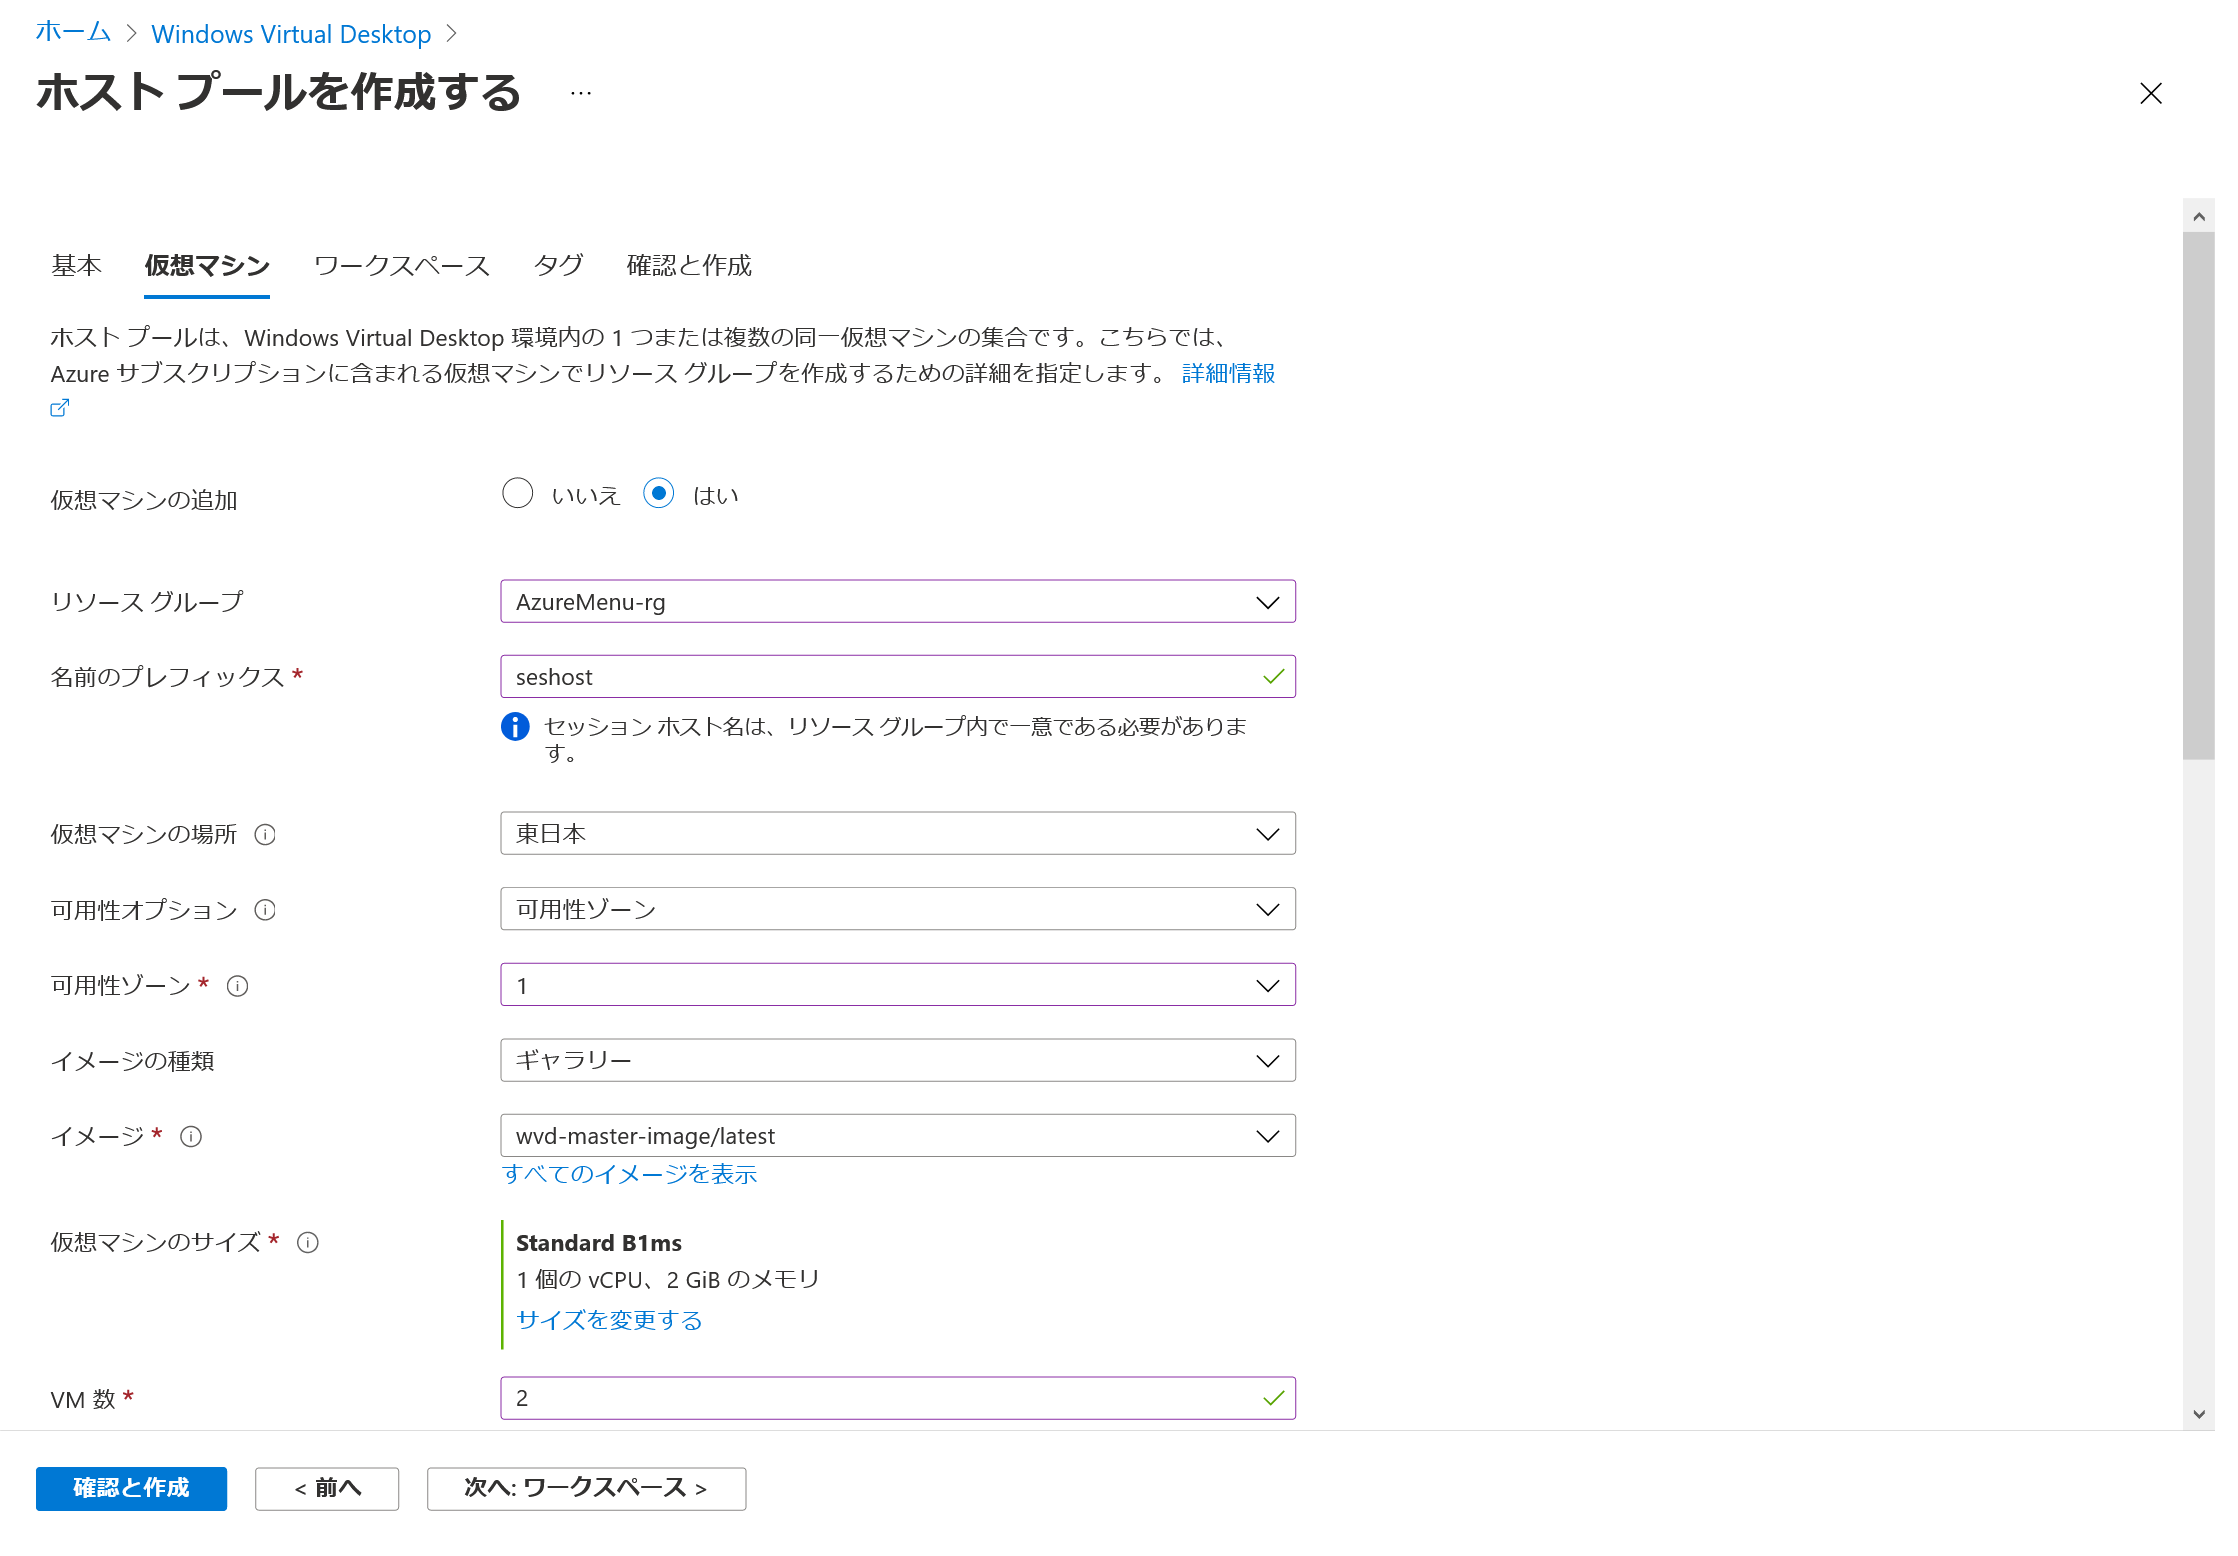This screenshot has width=2238, height=1556.
Task: Open the ellipsis menu beside the page title
Action: [581, 94]
